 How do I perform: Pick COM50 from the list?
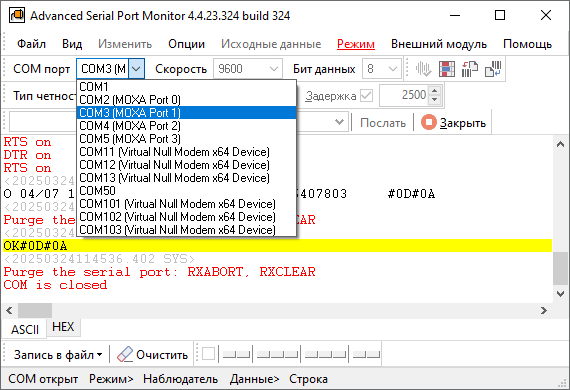click(186, 191)
